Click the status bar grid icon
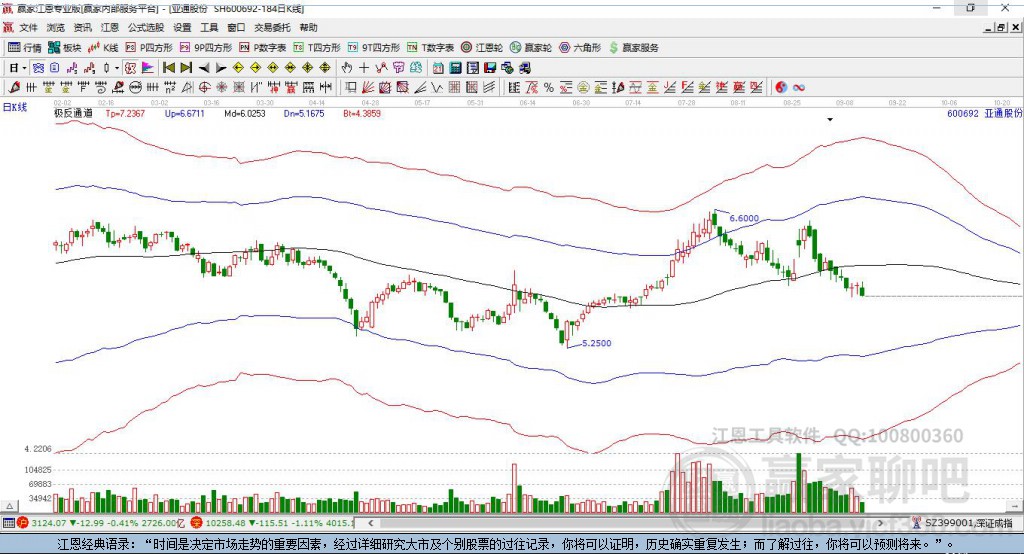This screenshot has height=554, width=1024. click(8, 523)
